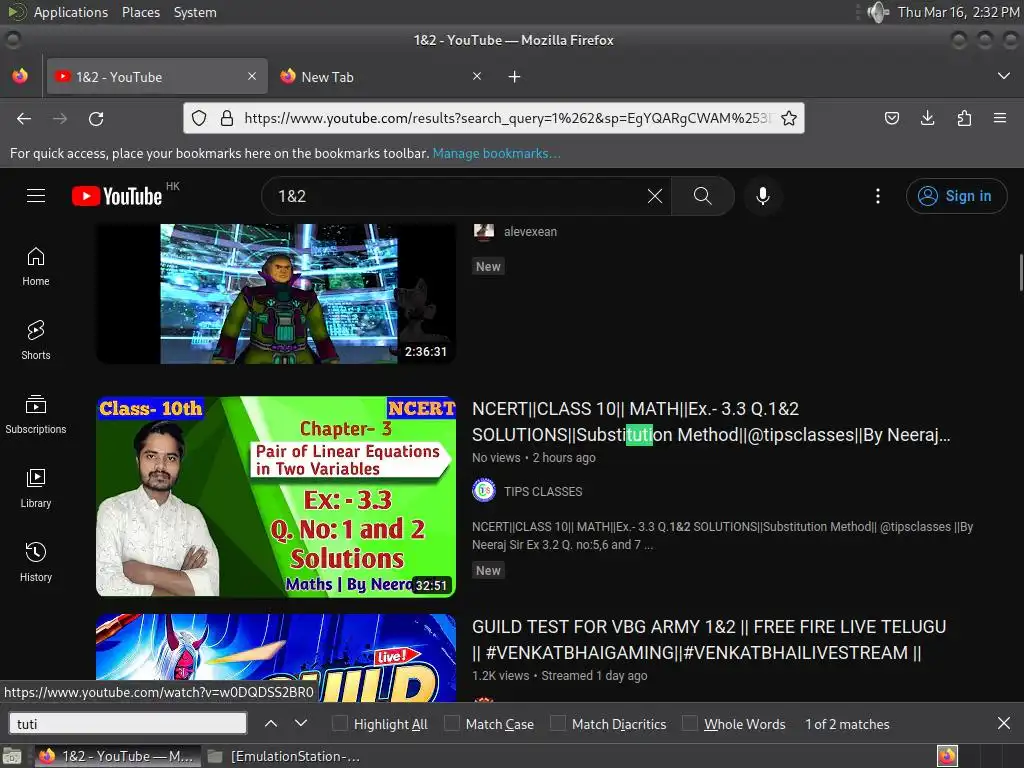Click the tracking protection shield icon
1024x768 pixels.
coord(199,118)
